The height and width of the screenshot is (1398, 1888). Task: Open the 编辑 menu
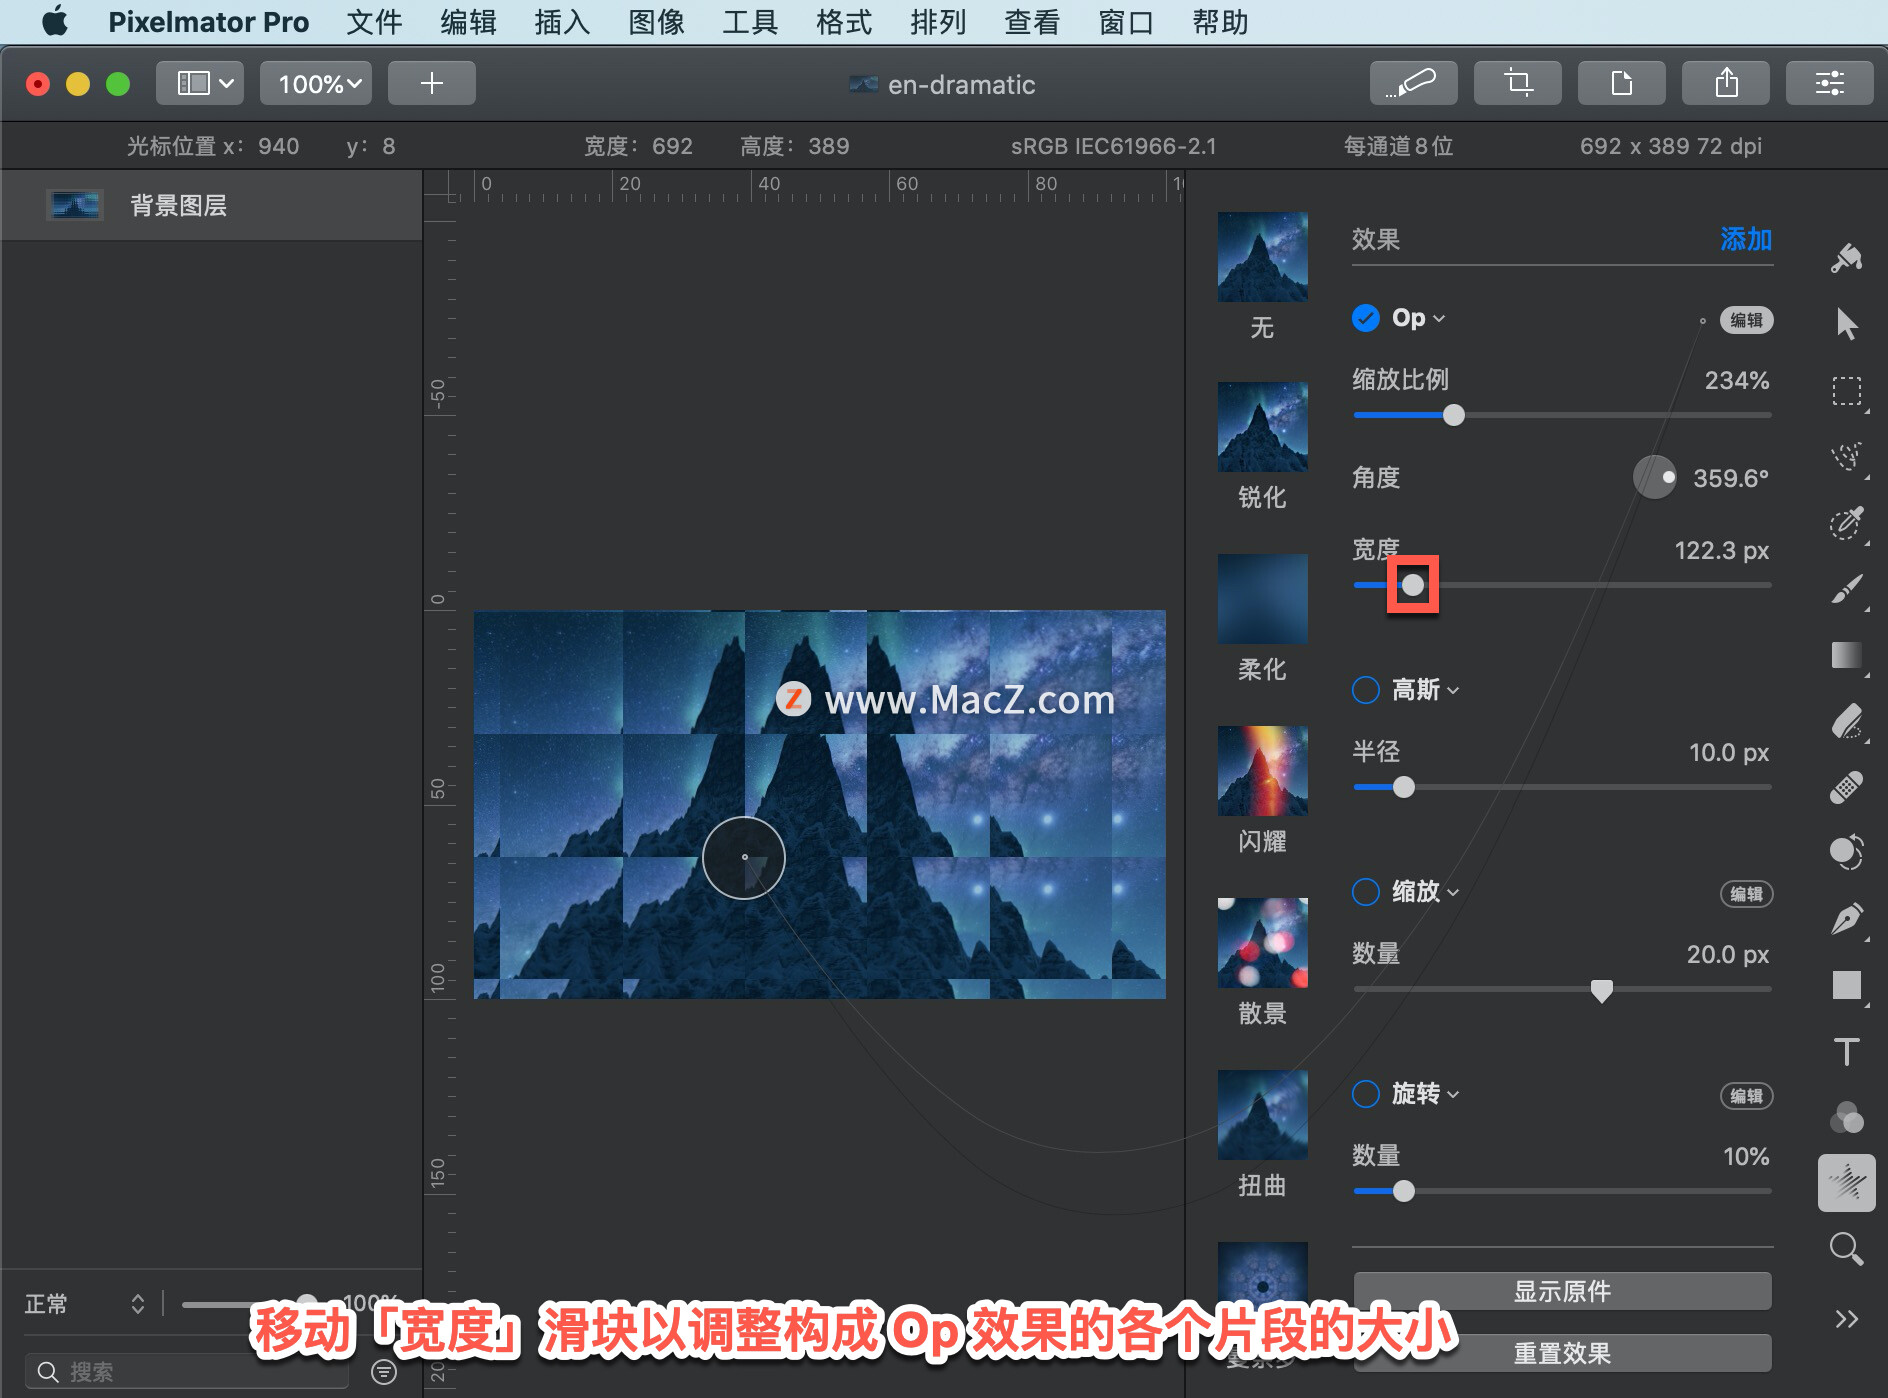[468, 22]
